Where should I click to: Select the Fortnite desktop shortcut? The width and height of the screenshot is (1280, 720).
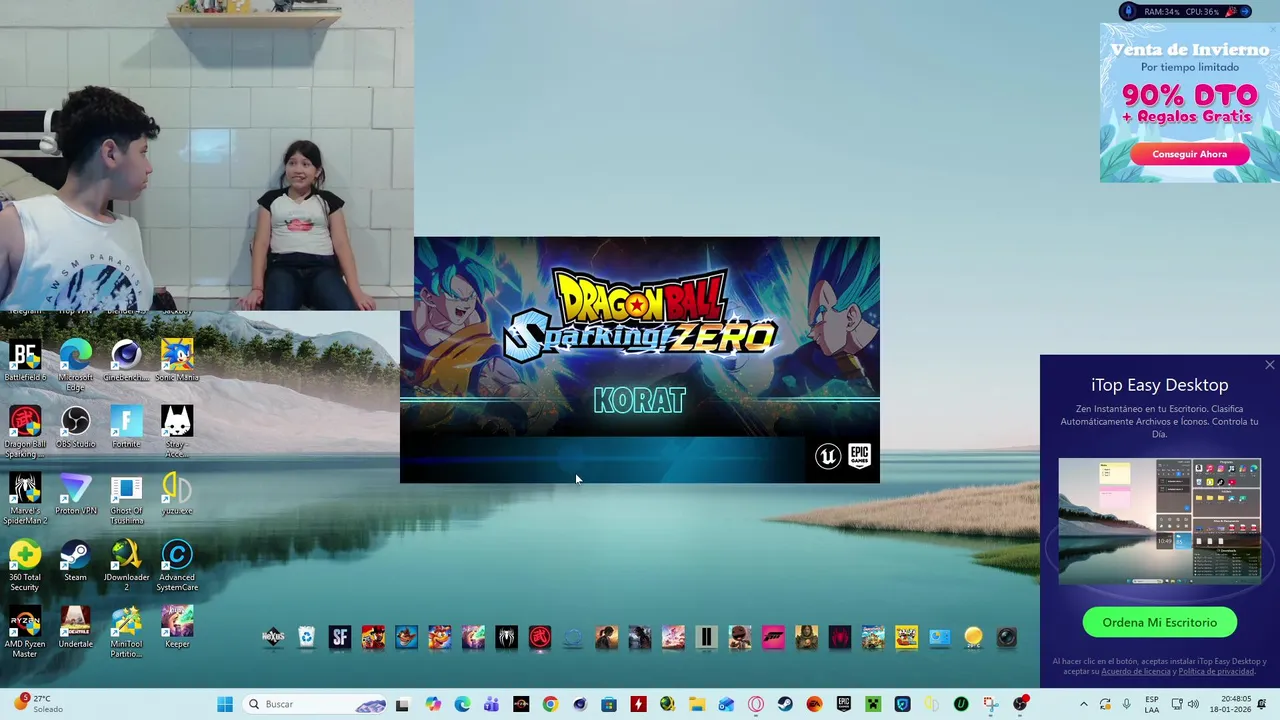click(x=126, y=428)
